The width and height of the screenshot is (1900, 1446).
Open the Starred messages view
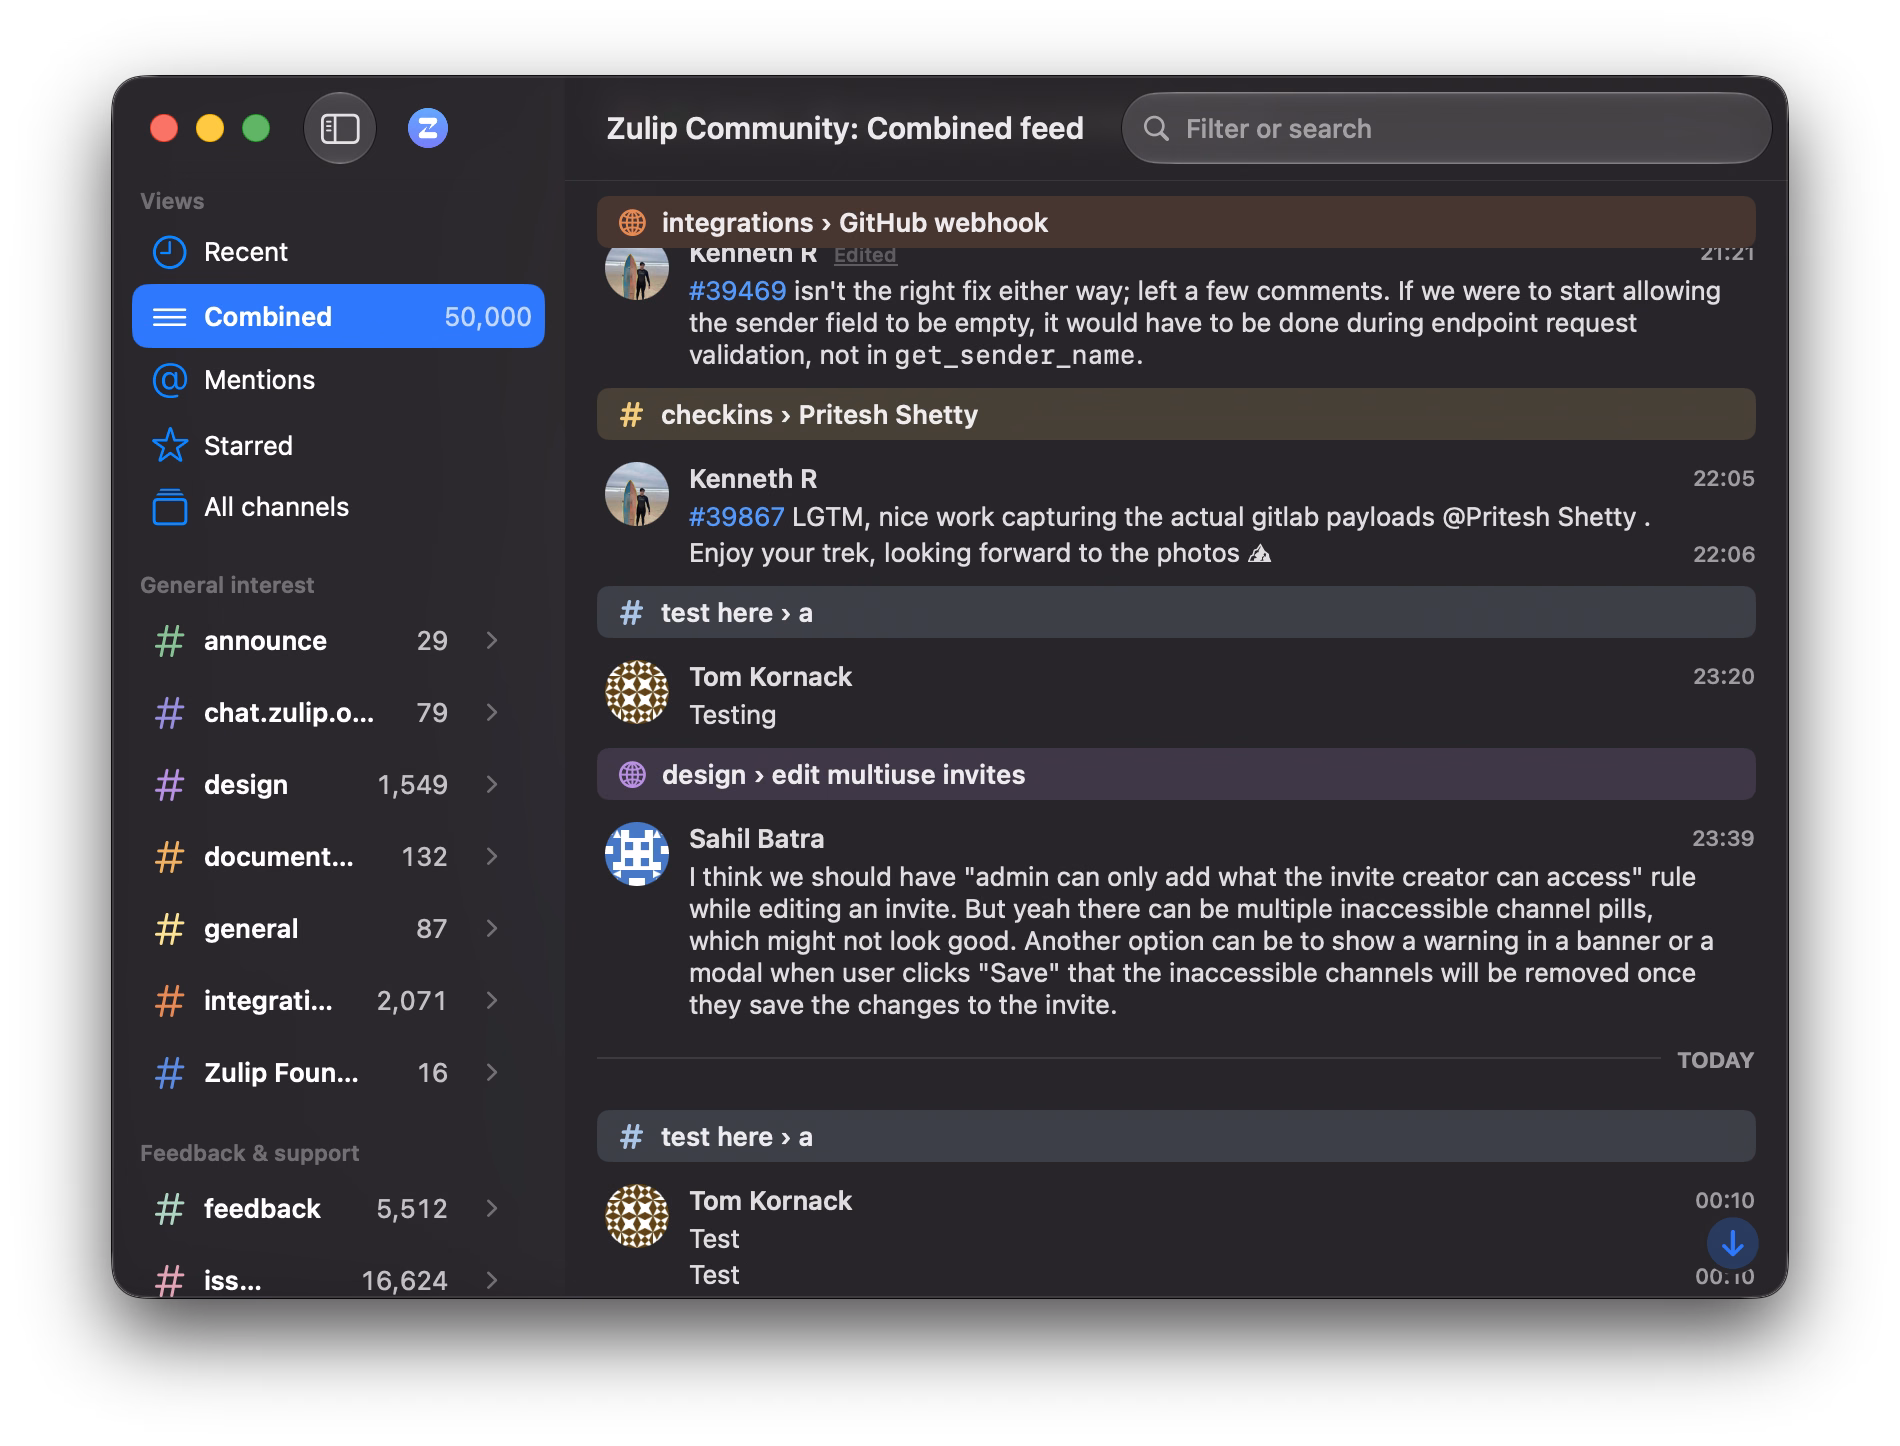tap(338, 445)
